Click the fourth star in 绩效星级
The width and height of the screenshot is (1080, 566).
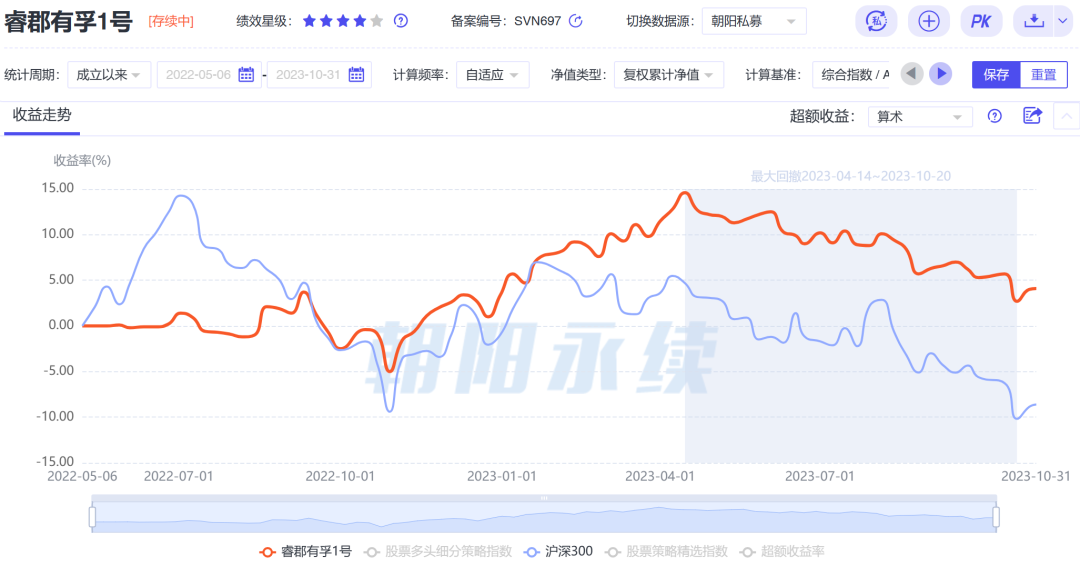point(360,21)
